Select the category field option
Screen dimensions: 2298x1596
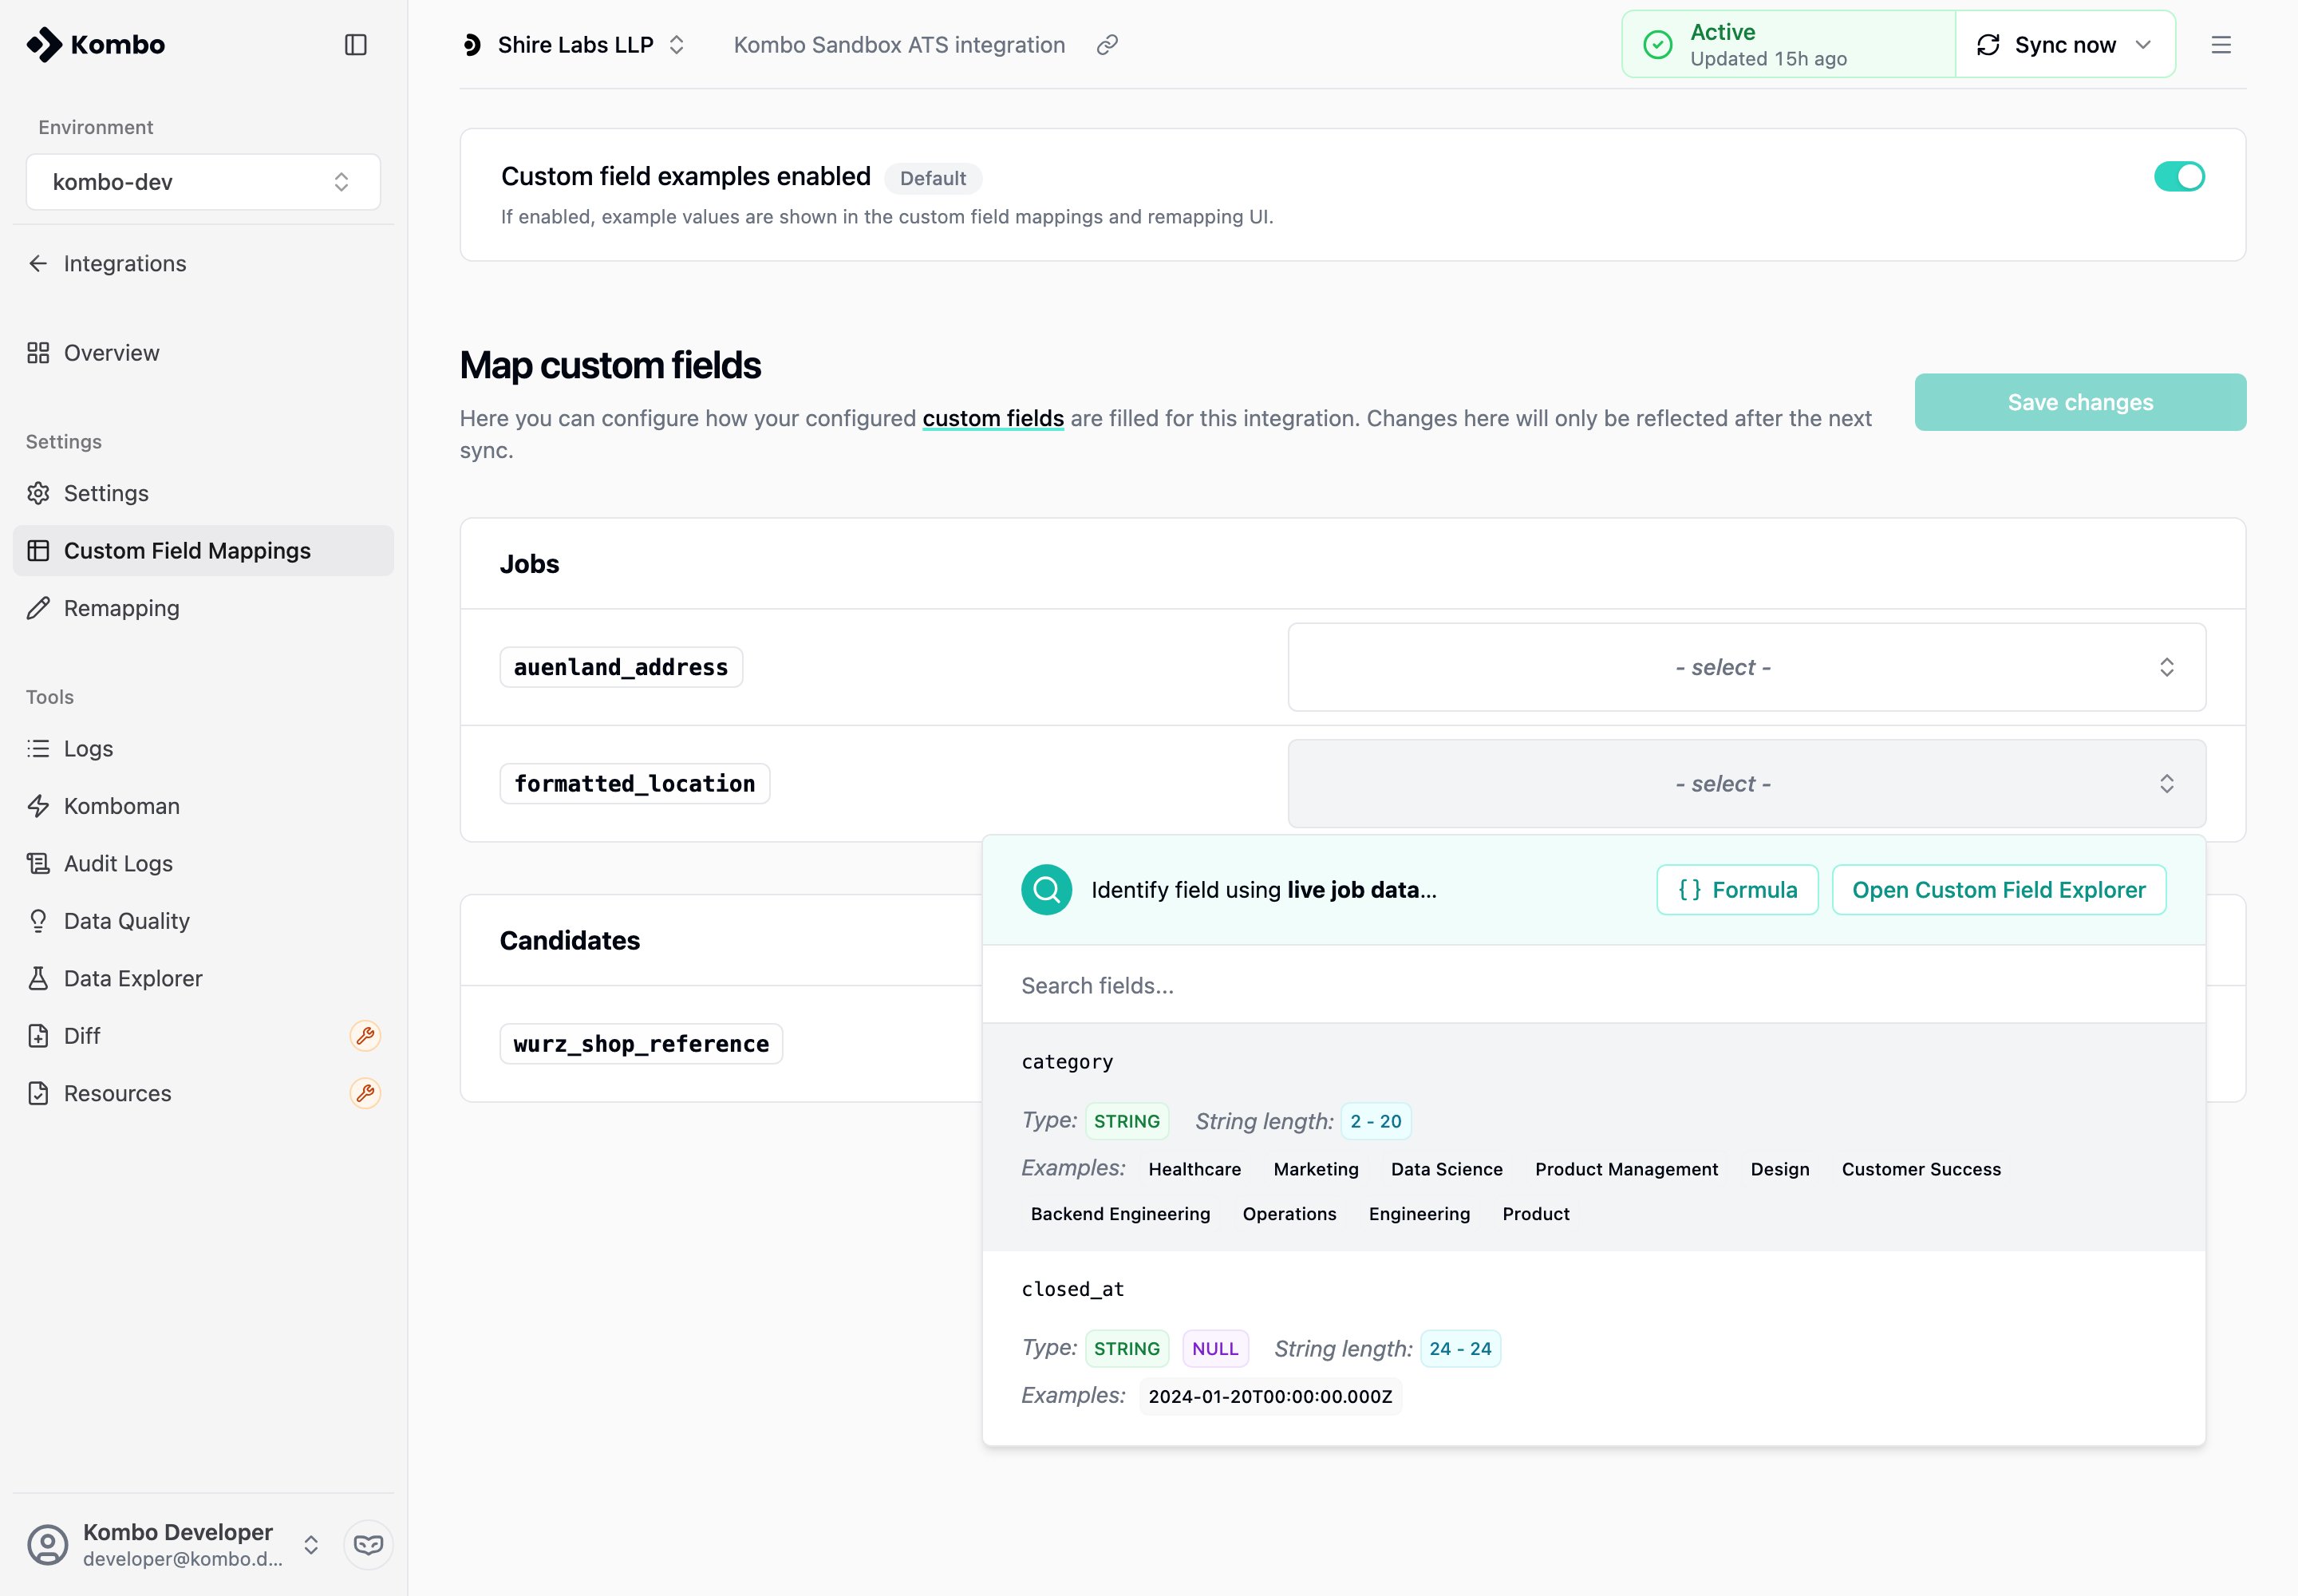pos(1593,1137)
